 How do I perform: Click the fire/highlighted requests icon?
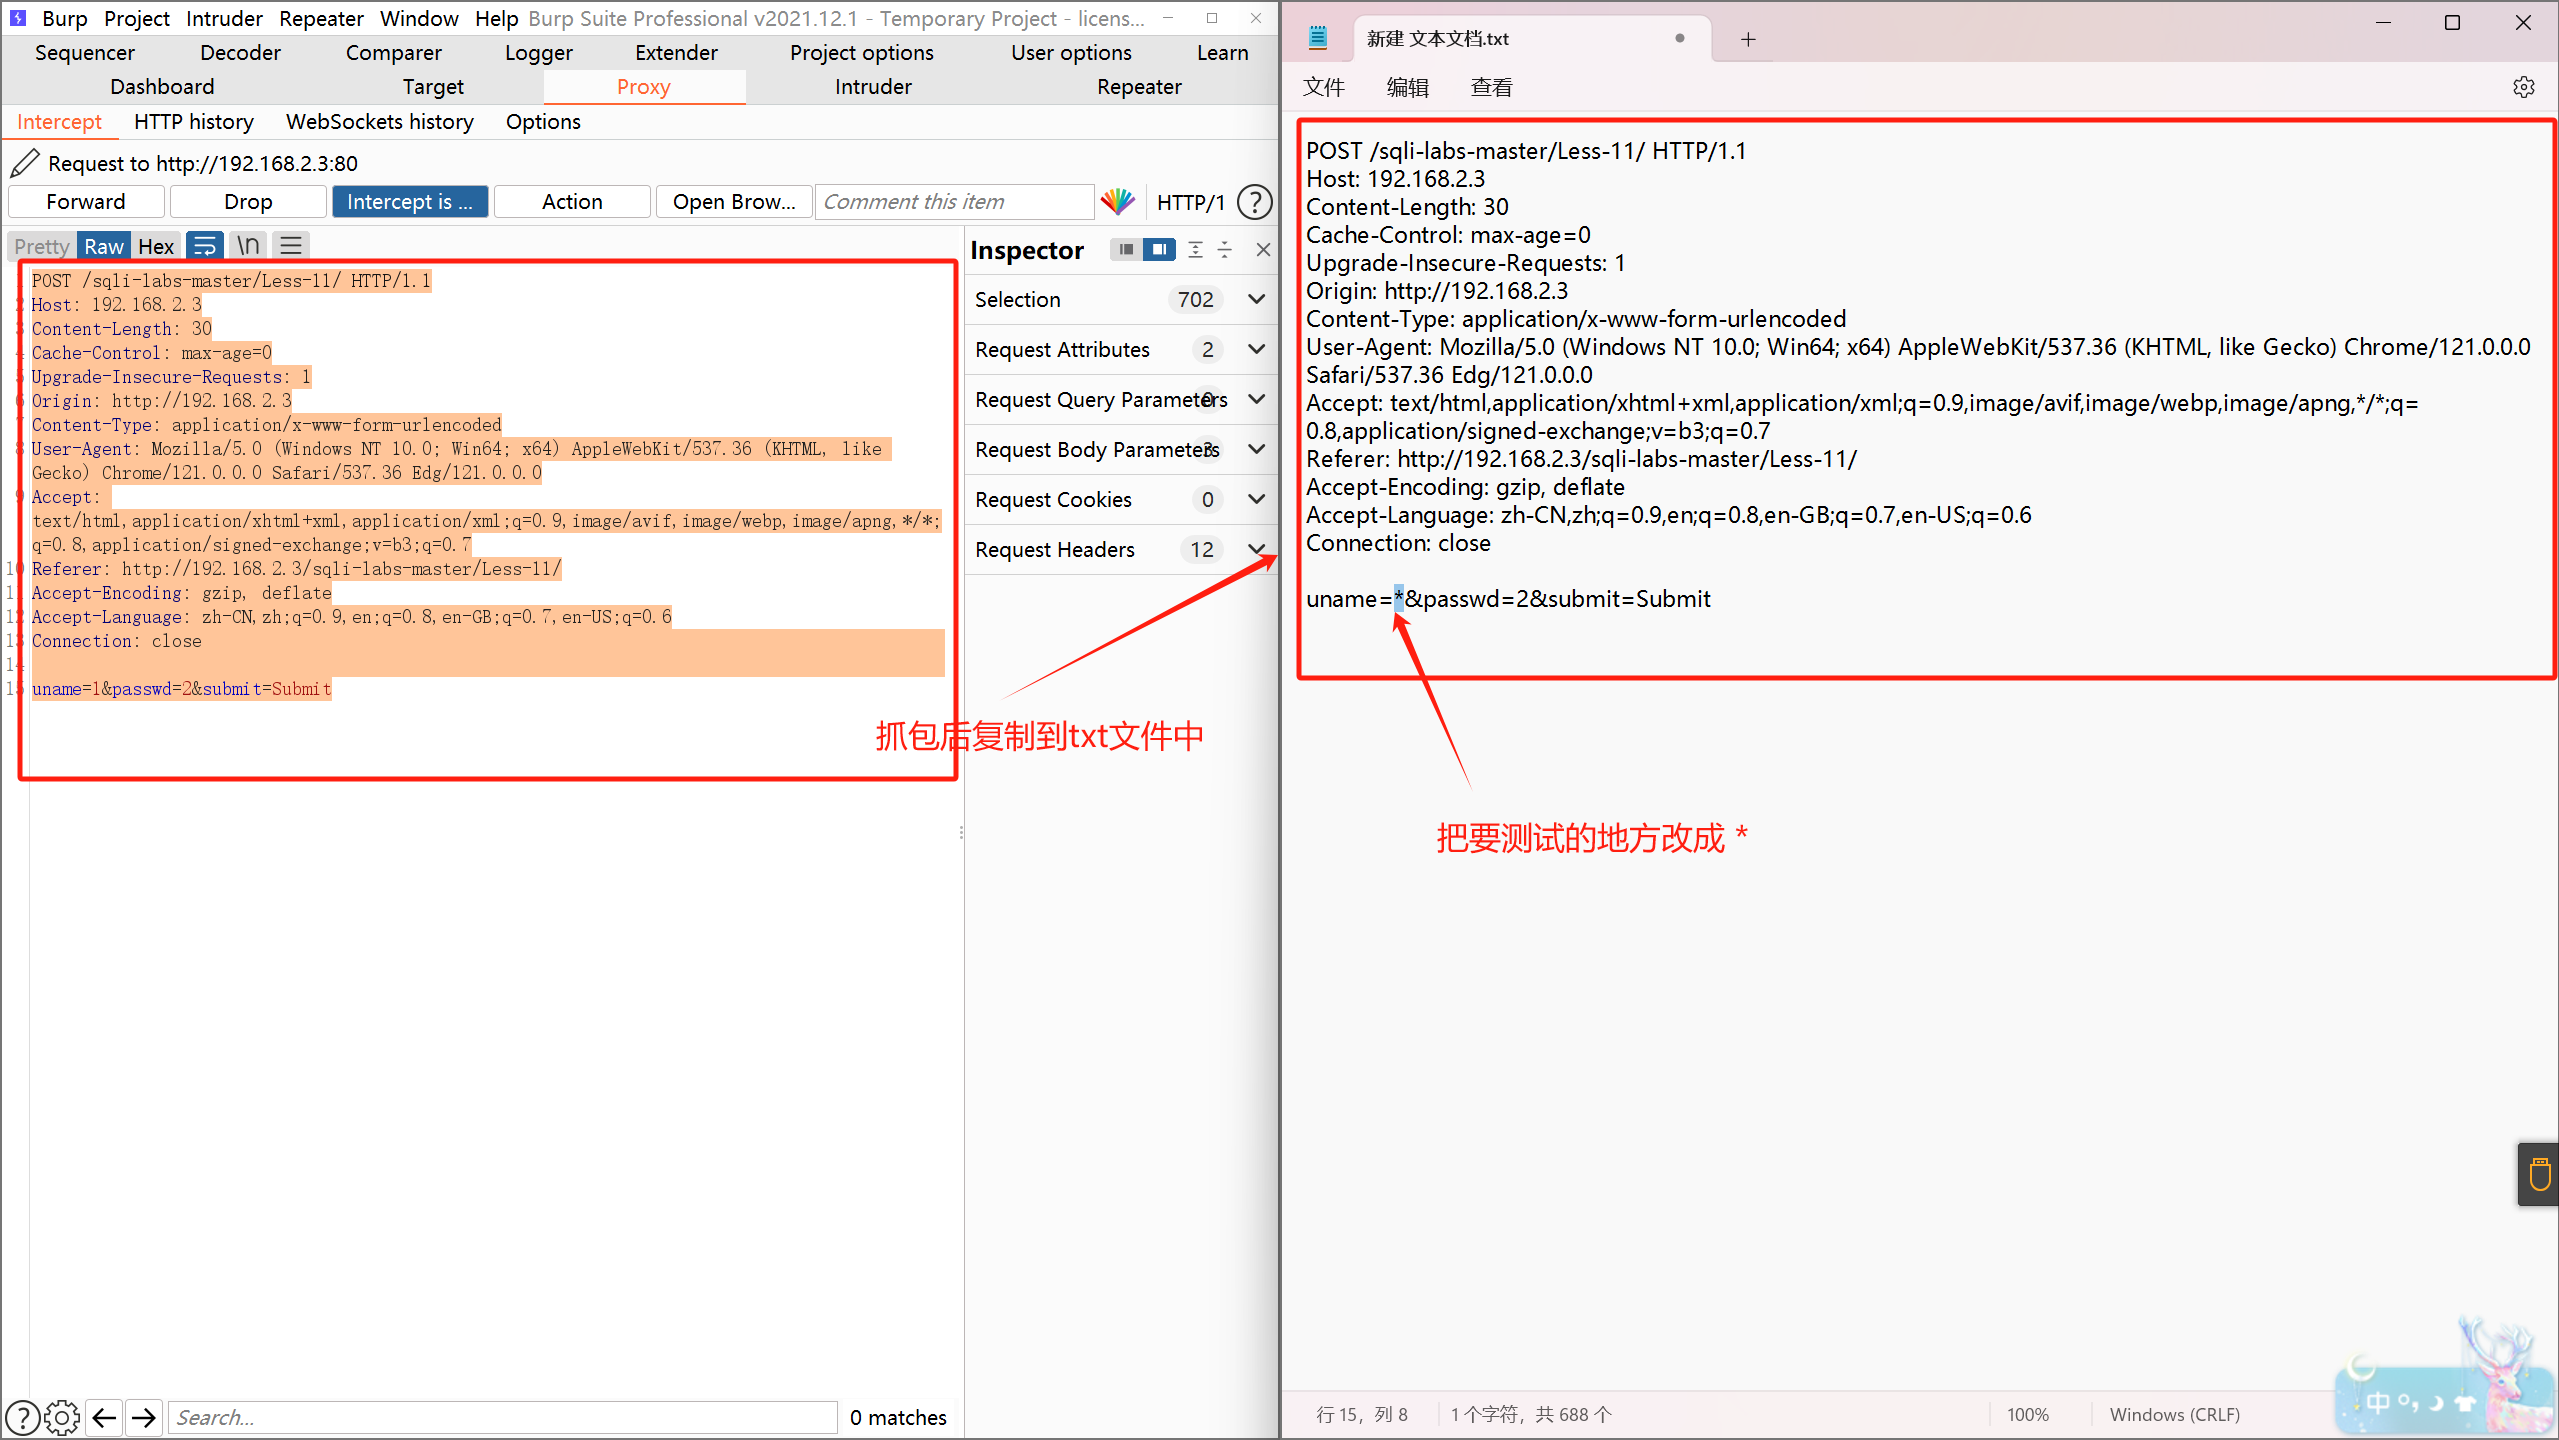click(x=1121, y=200)
